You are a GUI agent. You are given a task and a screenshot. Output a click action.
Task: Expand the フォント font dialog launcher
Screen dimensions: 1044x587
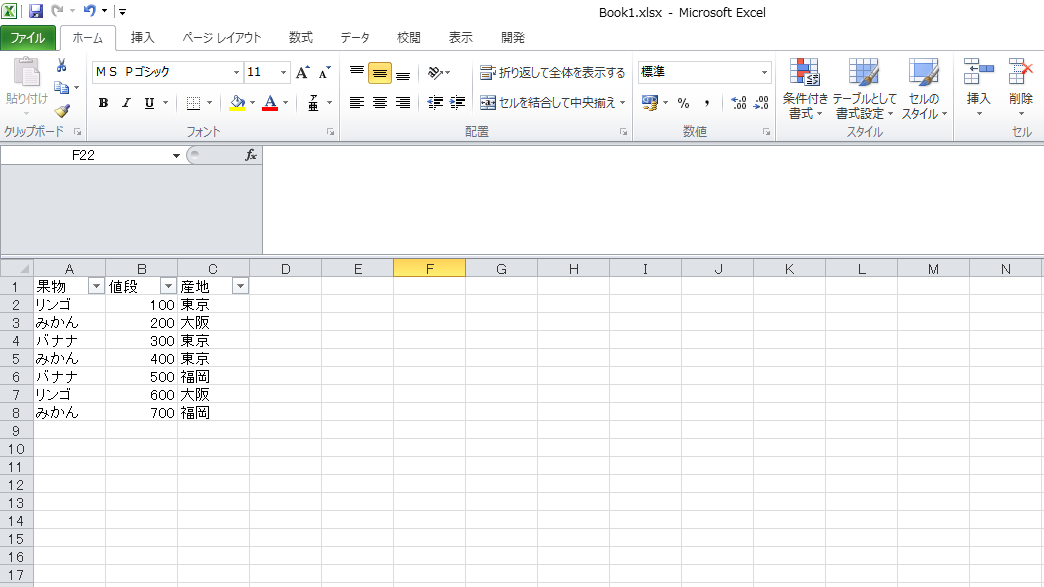[330, 132]
